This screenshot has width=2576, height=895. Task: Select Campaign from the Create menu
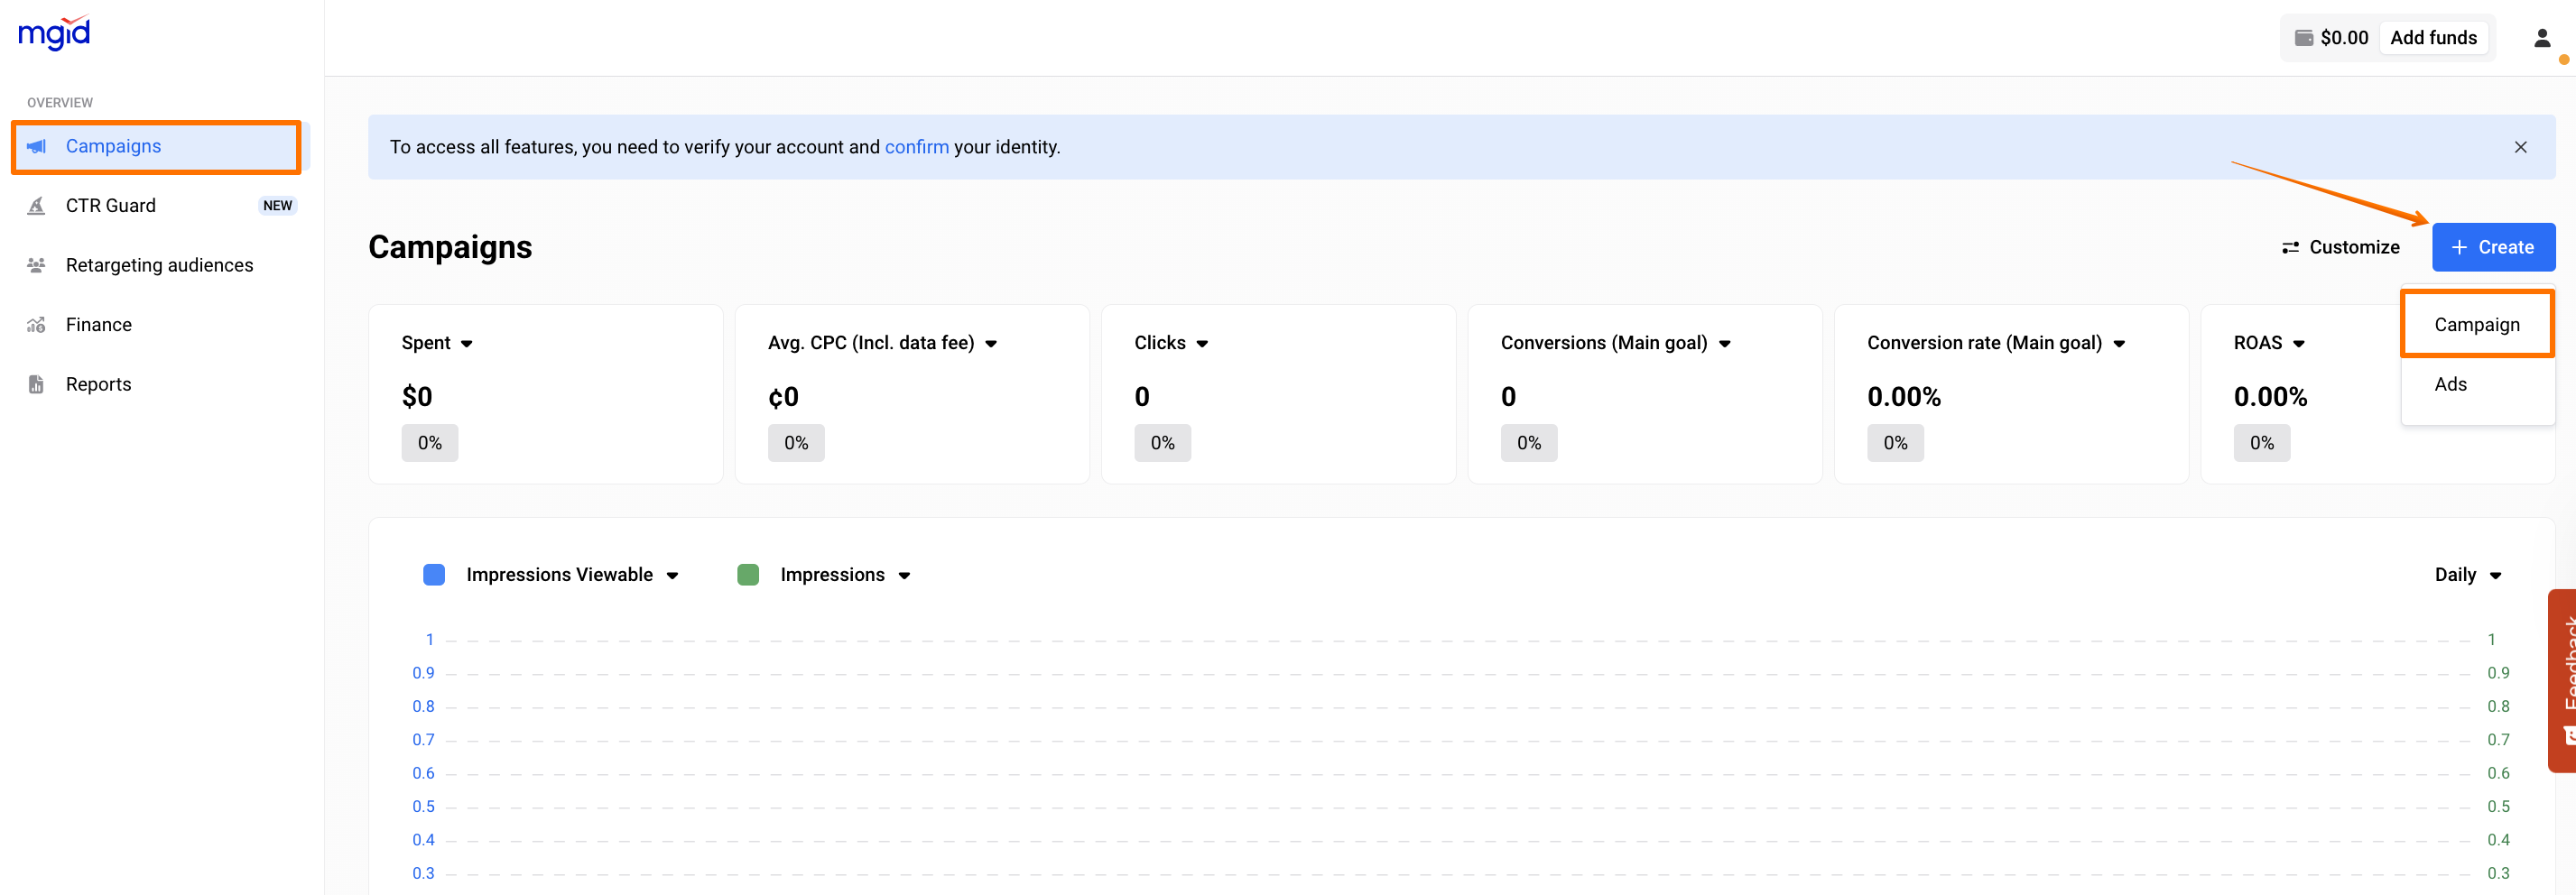(x=2476, y=325)
